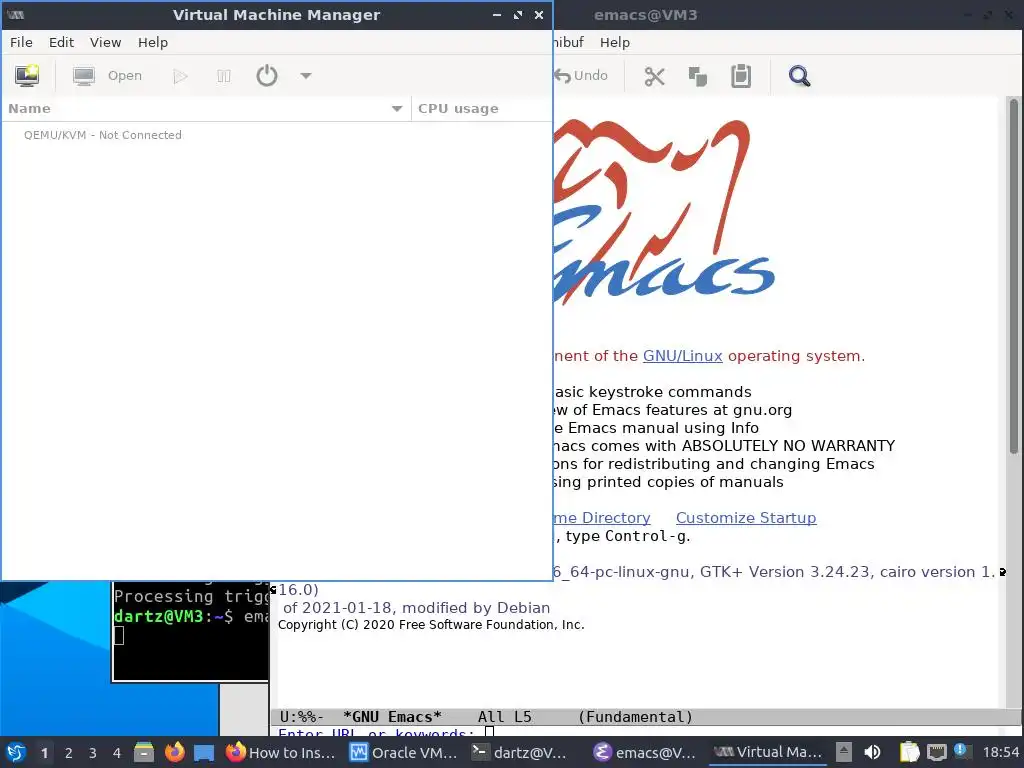This screenshot has height=768, width=1024.
Task: Click the Copy icon in Emacs toolbar
Action: click(x=697, y=76)
